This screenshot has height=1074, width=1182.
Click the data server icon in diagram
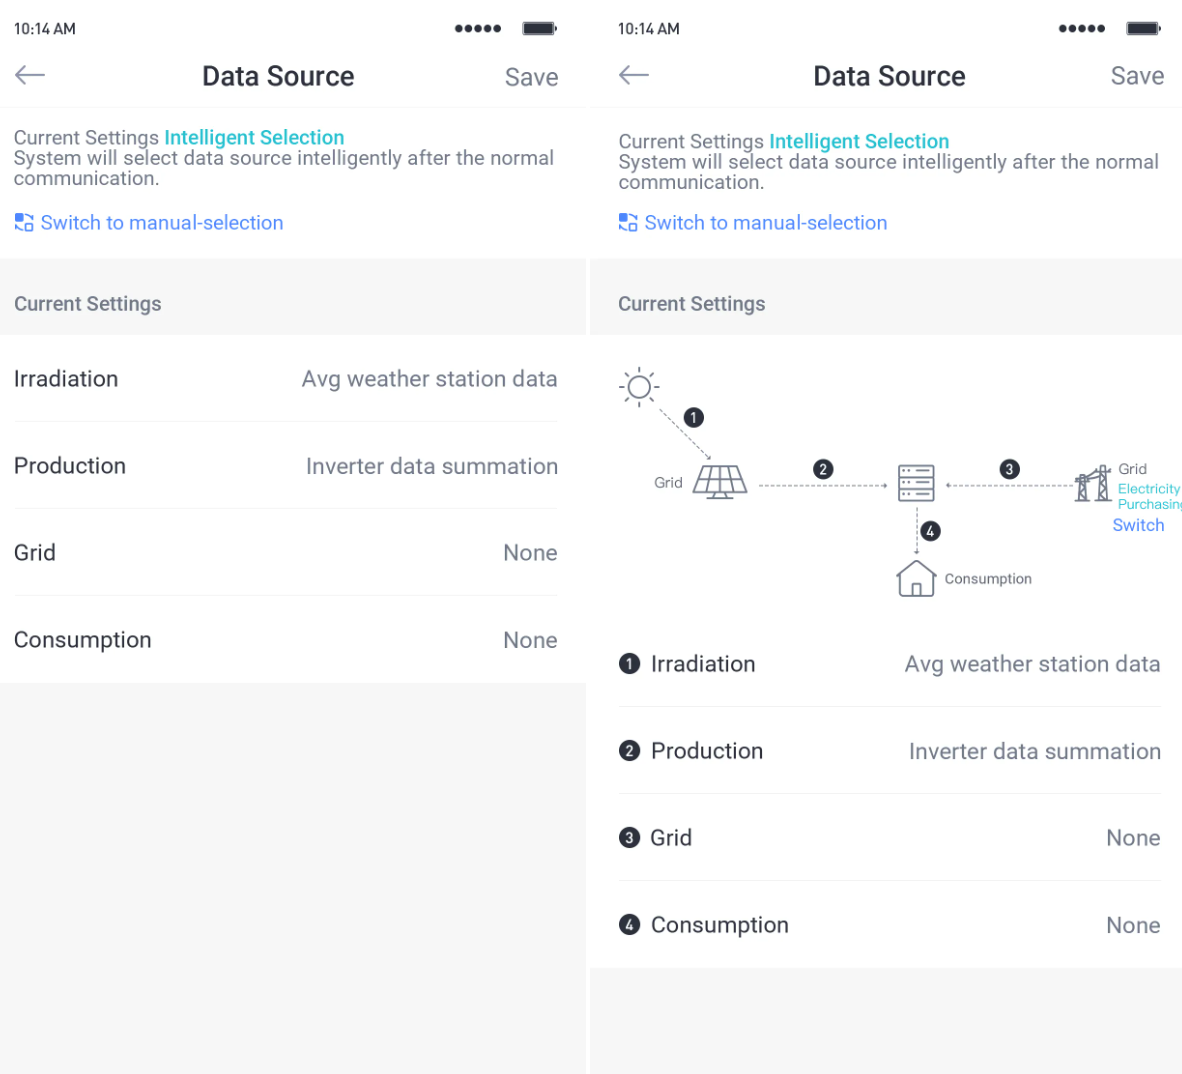tap(916, 483)
